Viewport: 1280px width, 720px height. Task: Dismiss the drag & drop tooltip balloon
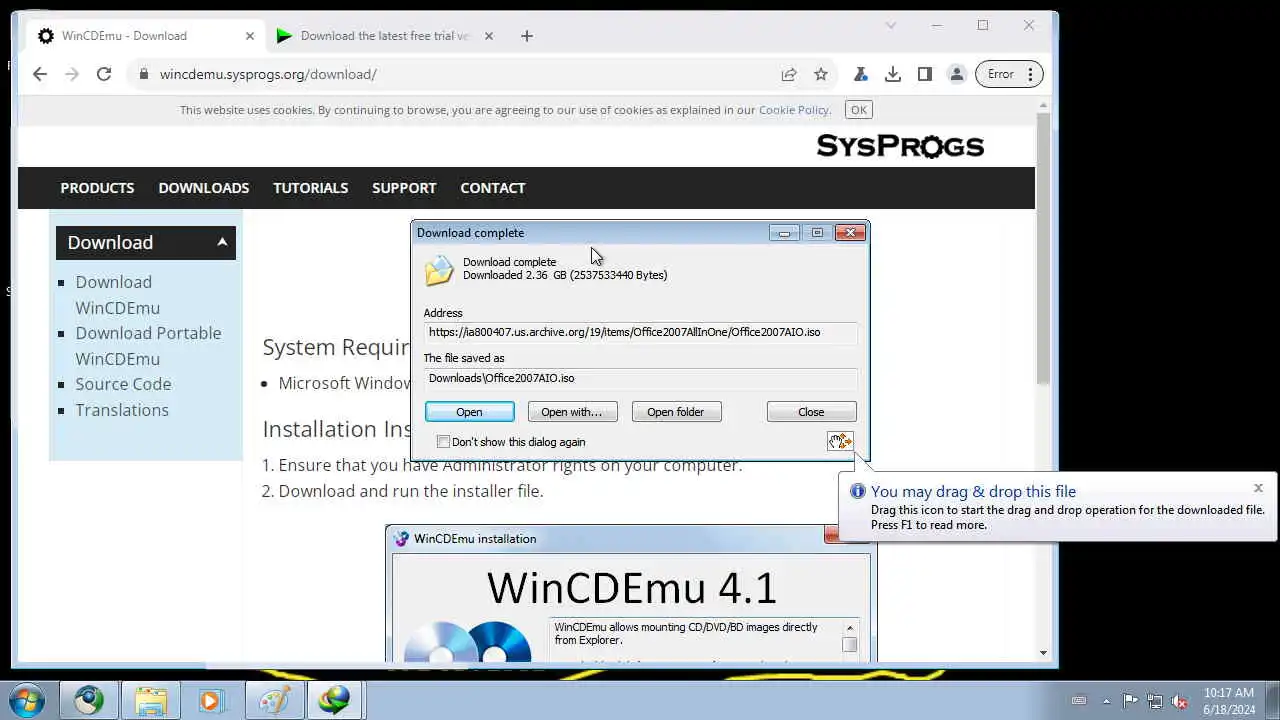[x=1258, y=488]
